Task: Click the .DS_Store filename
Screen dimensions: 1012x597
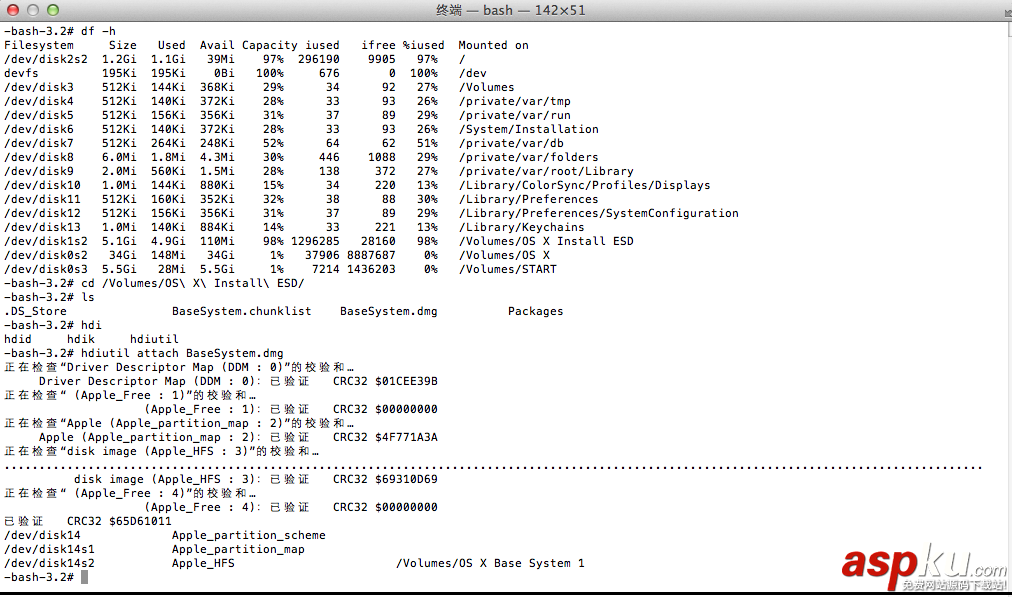Action: pos(36,311)
